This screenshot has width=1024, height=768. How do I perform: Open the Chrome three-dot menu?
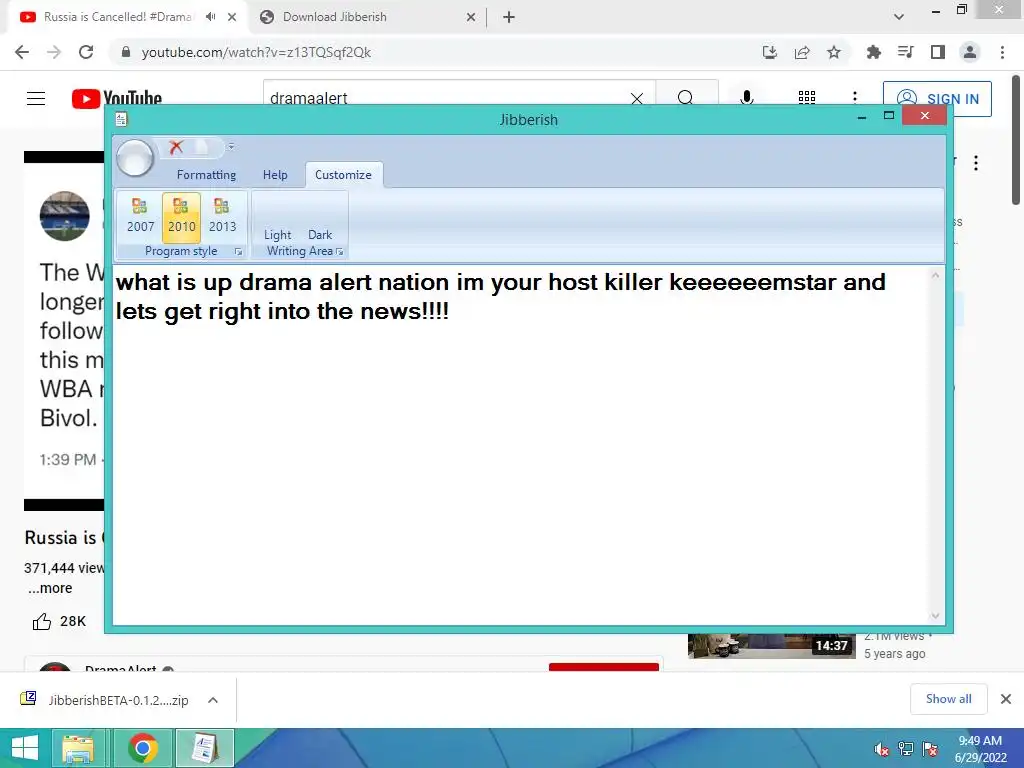pos(1002,52)
